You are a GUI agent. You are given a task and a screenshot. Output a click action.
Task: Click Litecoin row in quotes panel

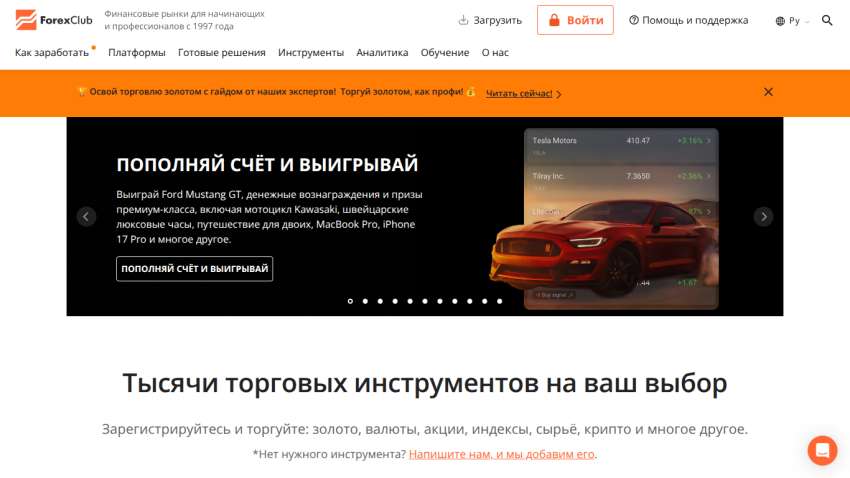click(x=621, y=211)
